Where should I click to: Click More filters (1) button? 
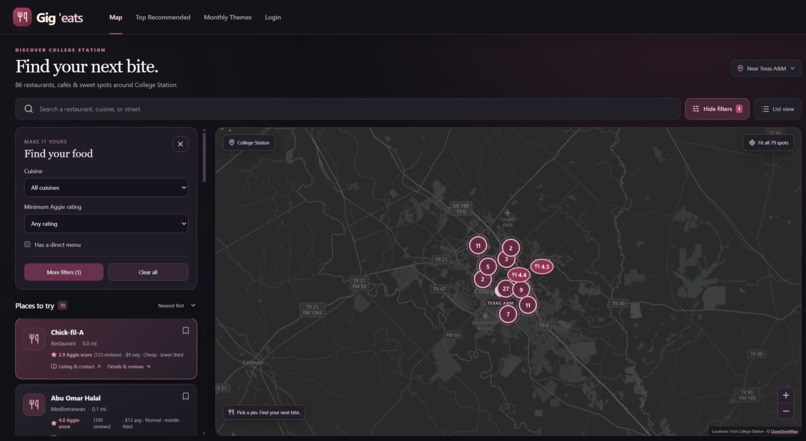[64, 272]
